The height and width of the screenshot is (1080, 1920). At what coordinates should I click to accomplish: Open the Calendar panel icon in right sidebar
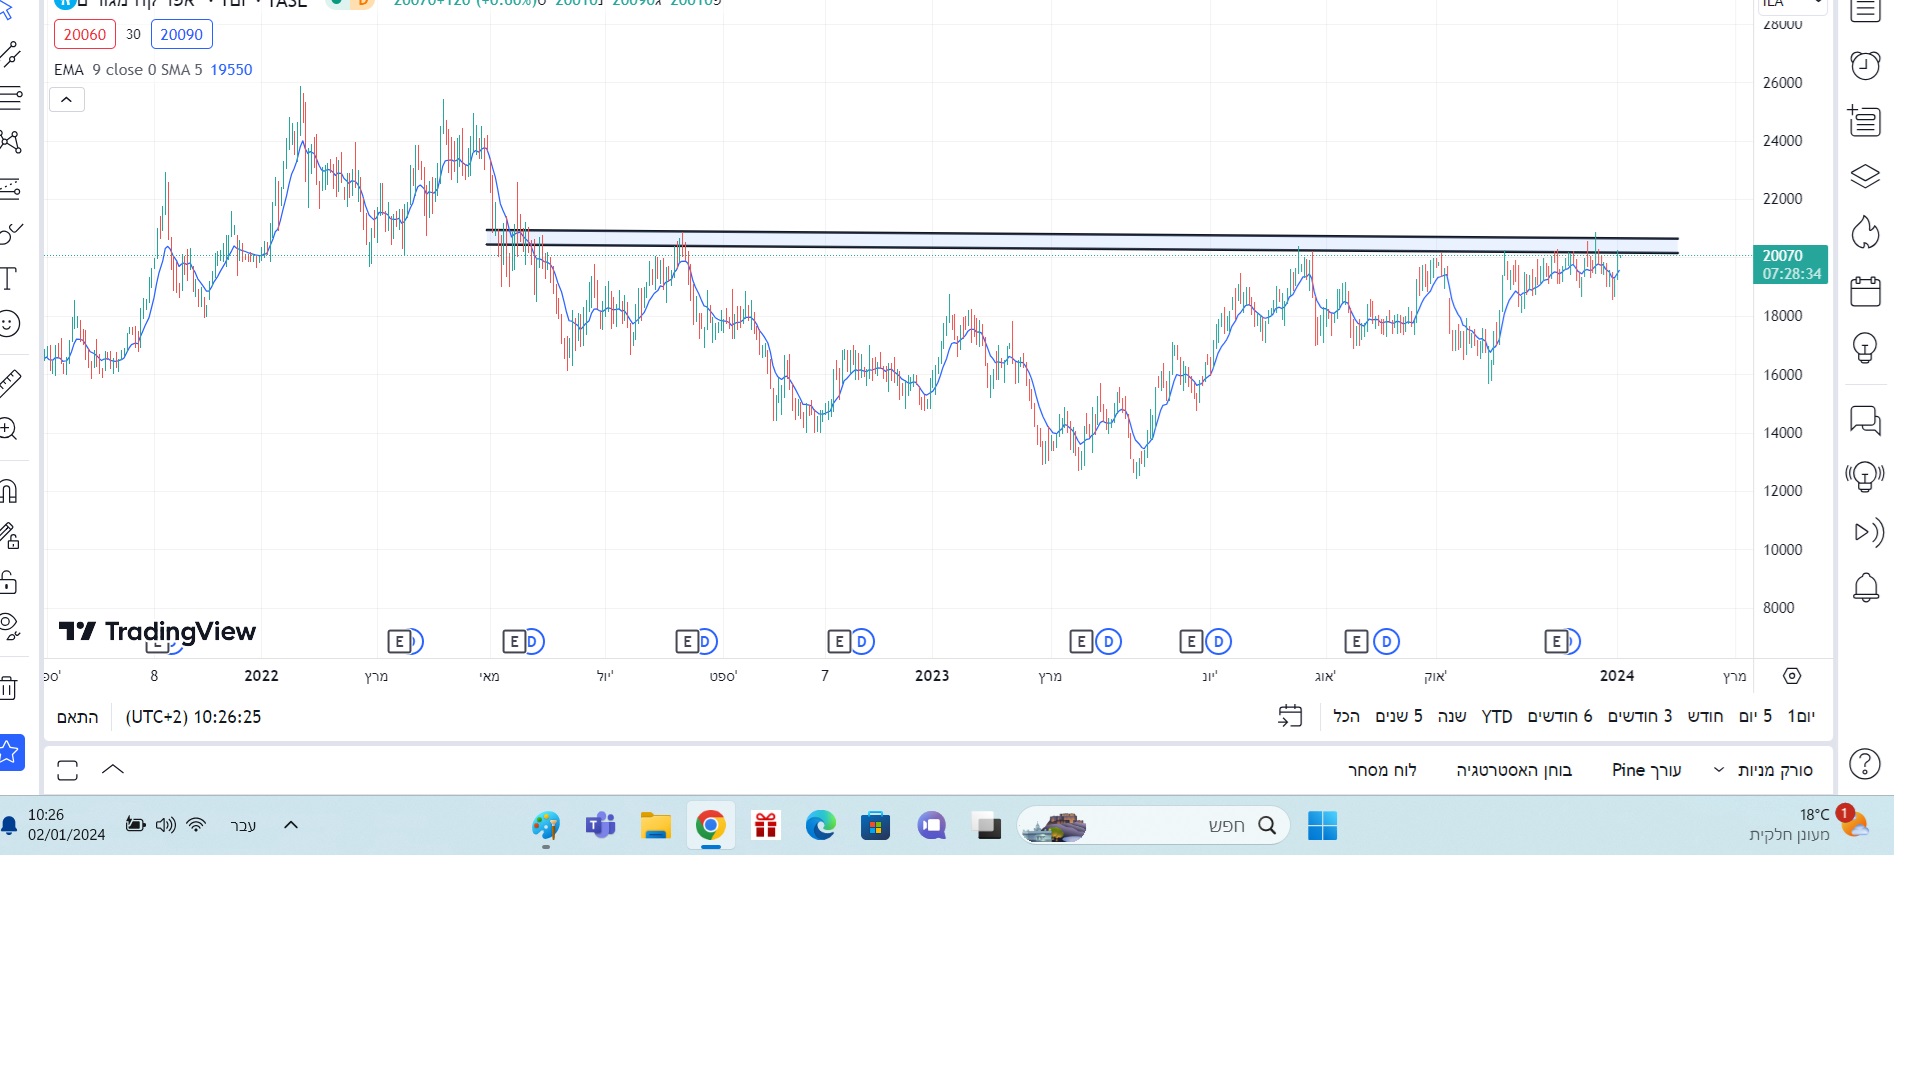click(1865, 292)
